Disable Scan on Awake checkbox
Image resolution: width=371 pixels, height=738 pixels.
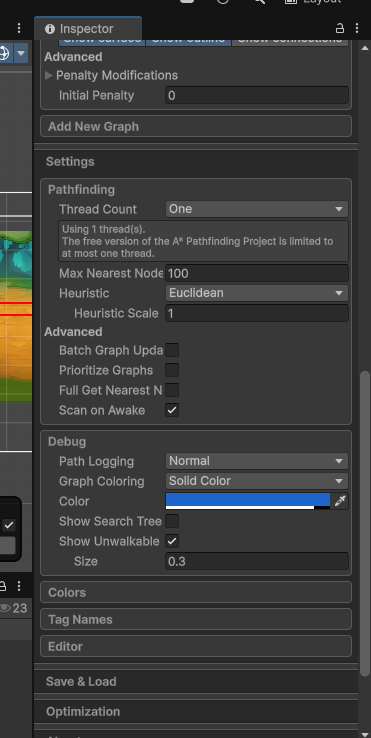(172, 410)
